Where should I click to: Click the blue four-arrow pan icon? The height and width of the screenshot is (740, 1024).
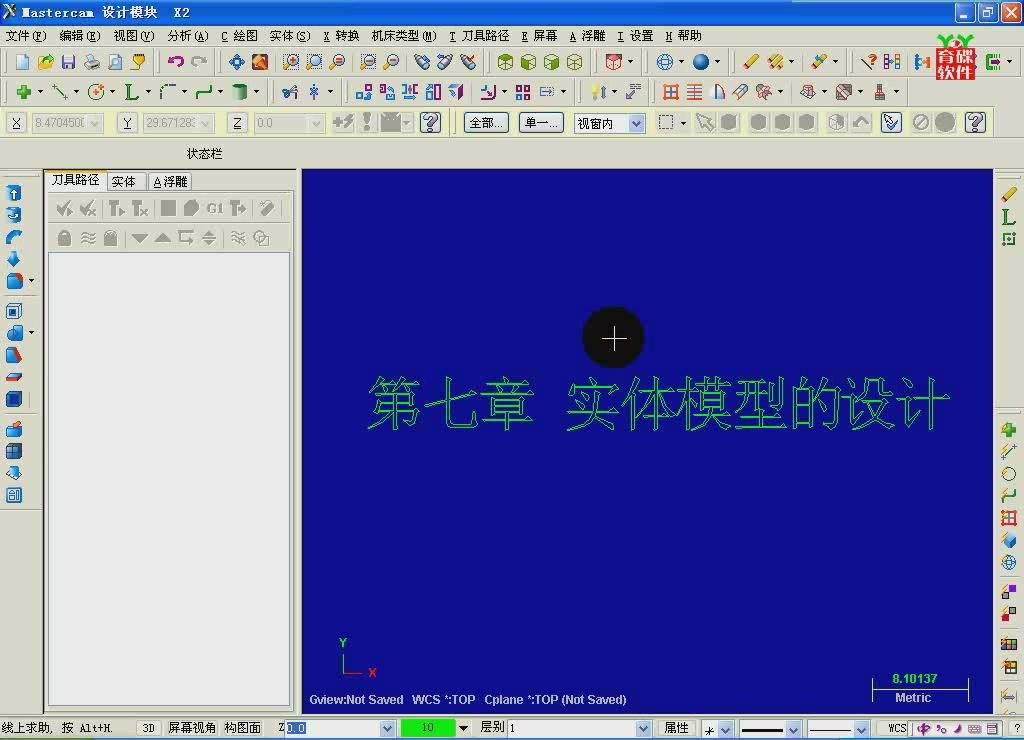click(236, 62)
